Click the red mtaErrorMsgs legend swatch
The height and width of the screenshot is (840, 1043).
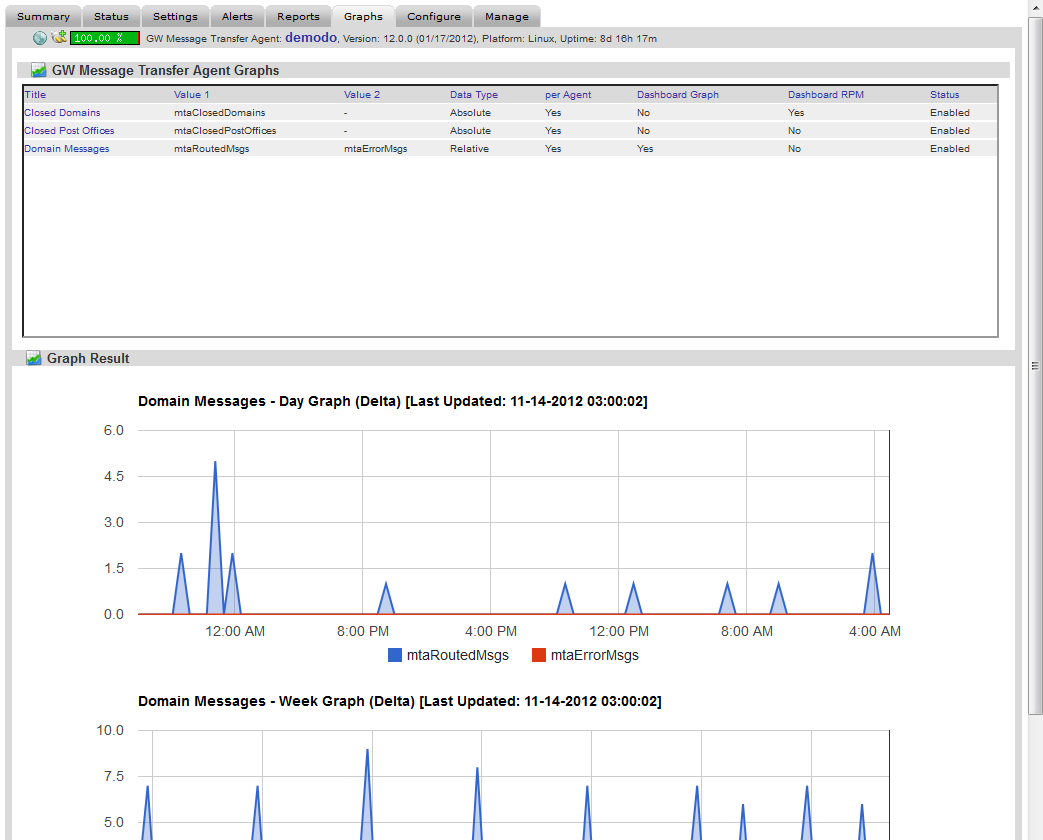pos(538,655)
